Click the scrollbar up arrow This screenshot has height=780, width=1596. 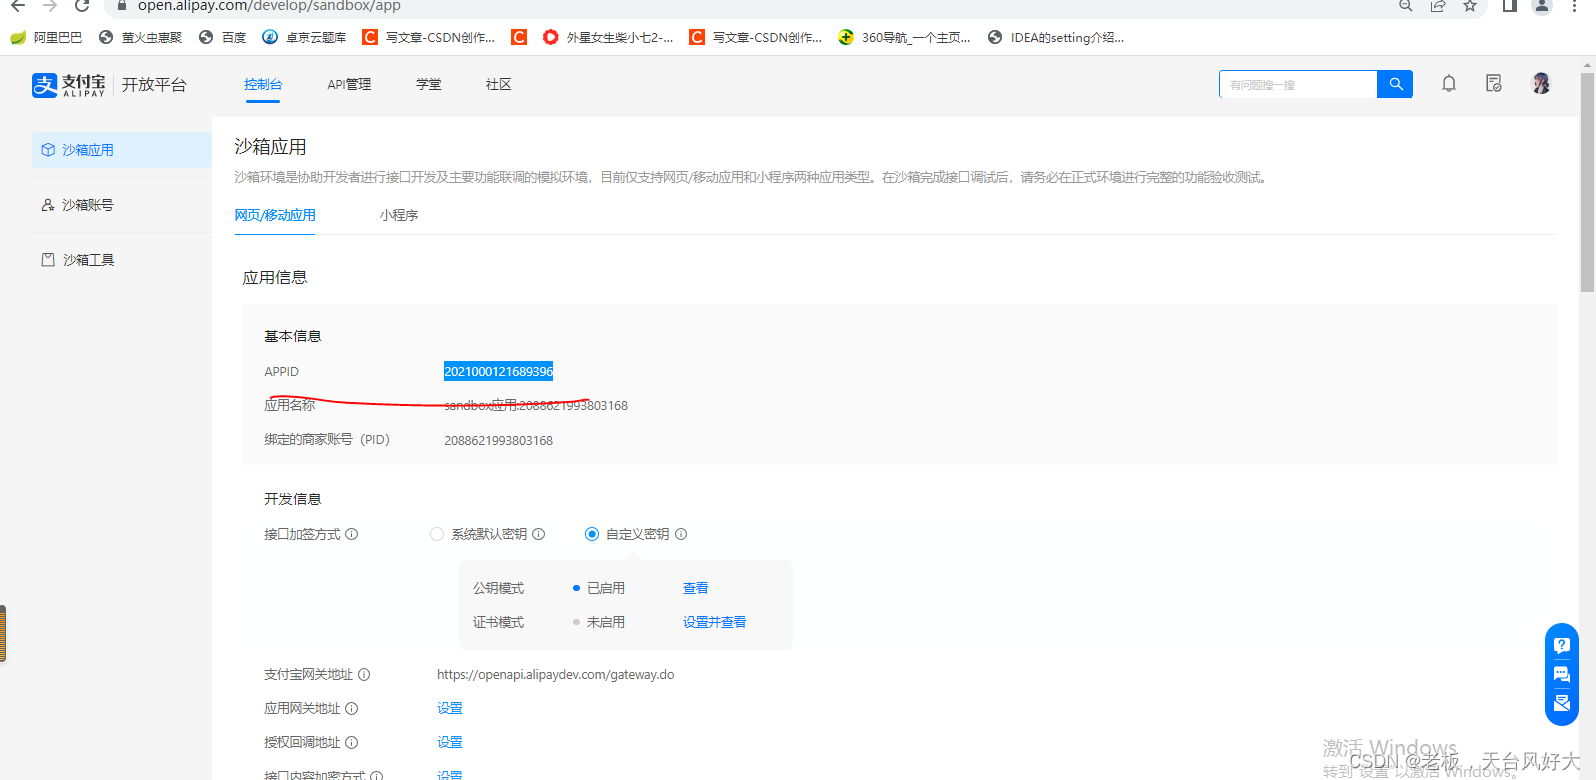point(1587,64)
